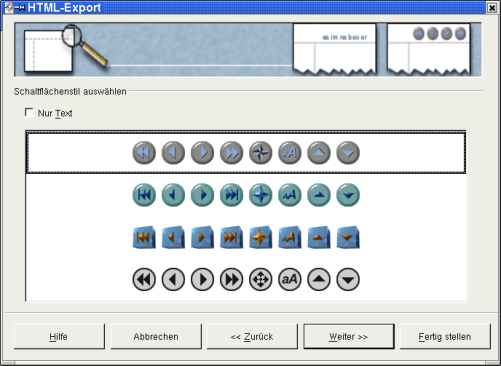Select the black outline overview compass icon
501x366 pixels.
[260, 279]
